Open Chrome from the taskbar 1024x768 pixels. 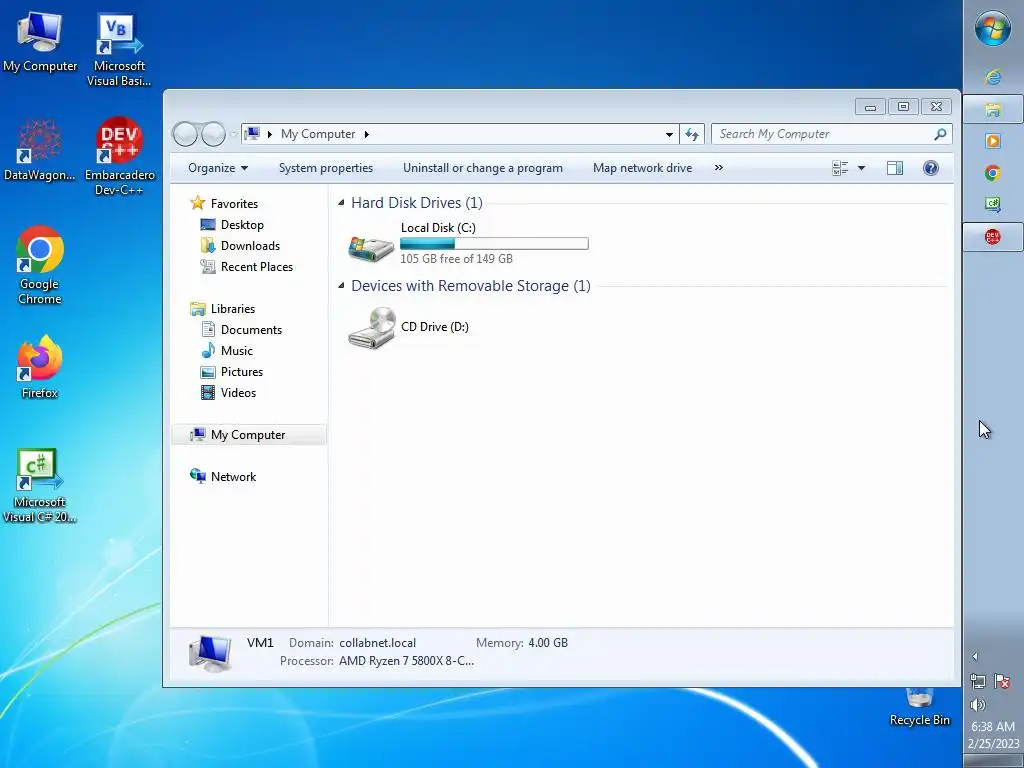993,173
